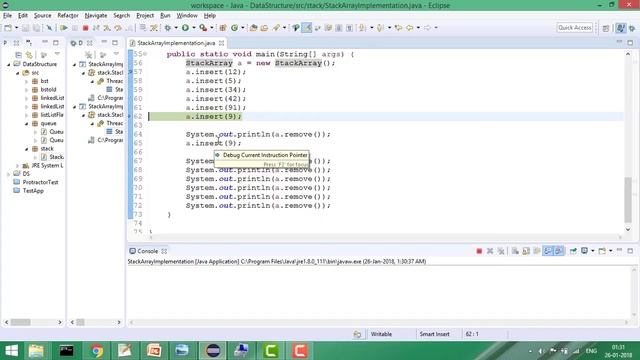Open the Debug button dropdown arrow

176,28
